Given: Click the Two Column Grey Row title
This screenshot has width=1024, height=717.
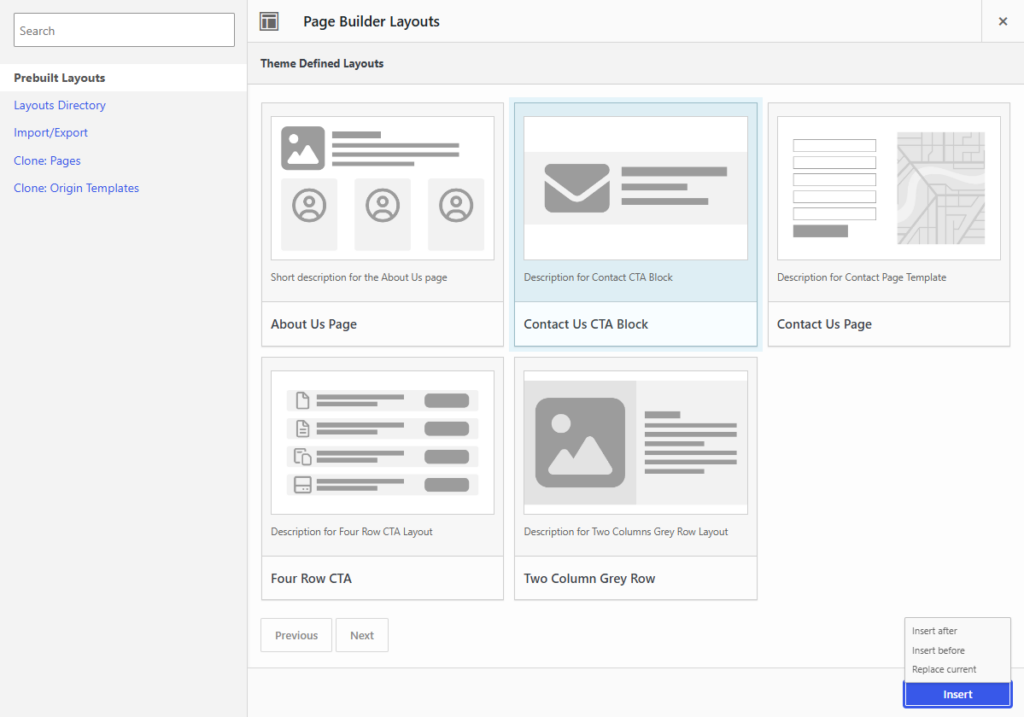Looking at the screenshot, I should tap(589, 579).
